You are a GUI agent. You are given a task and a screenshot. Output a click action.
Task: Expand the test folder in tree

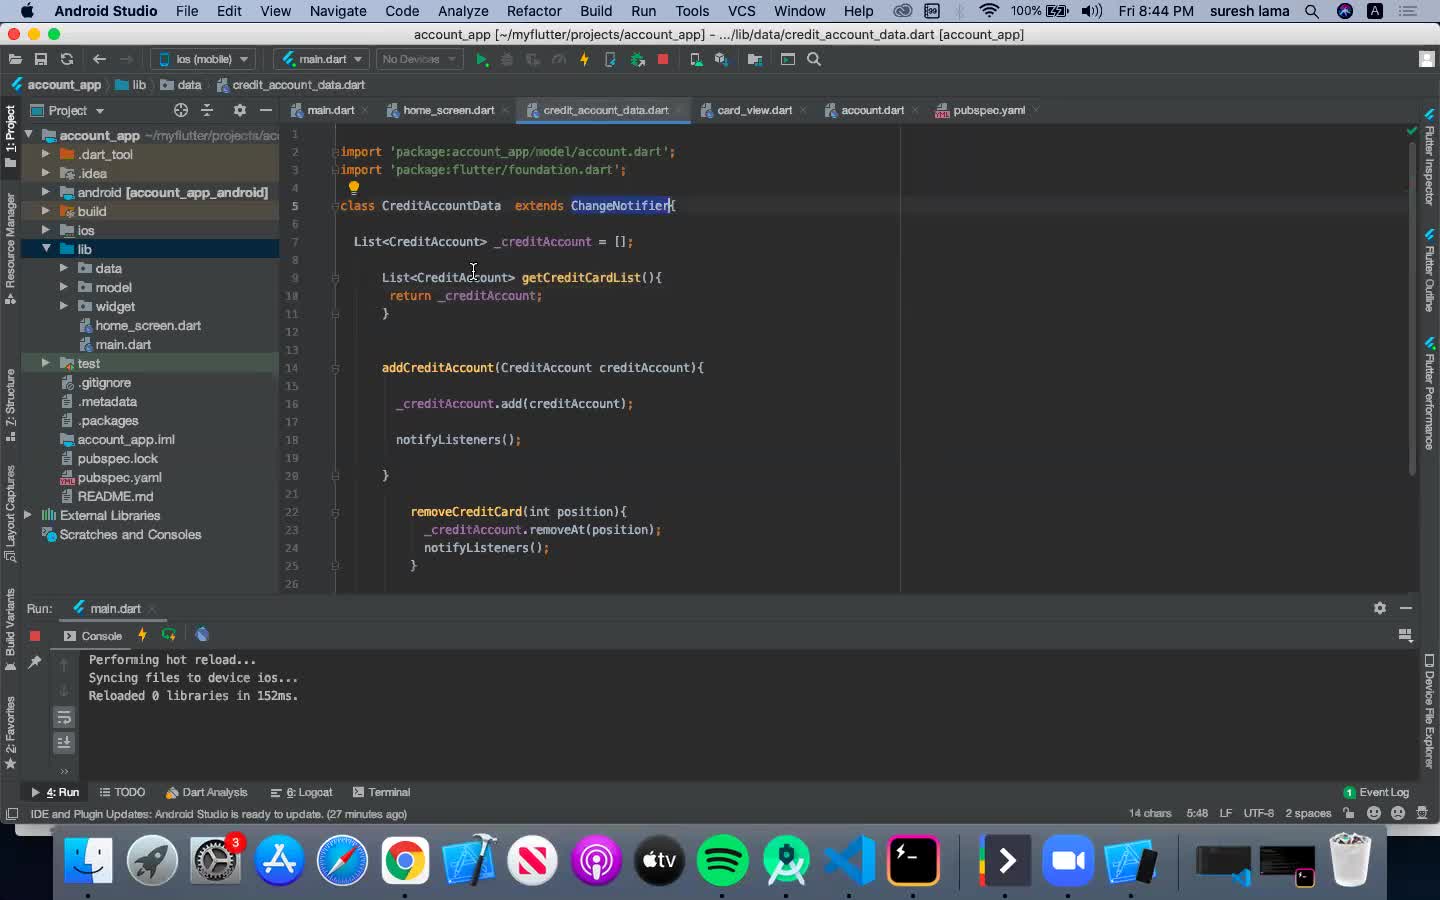click(x=46, y=363)
